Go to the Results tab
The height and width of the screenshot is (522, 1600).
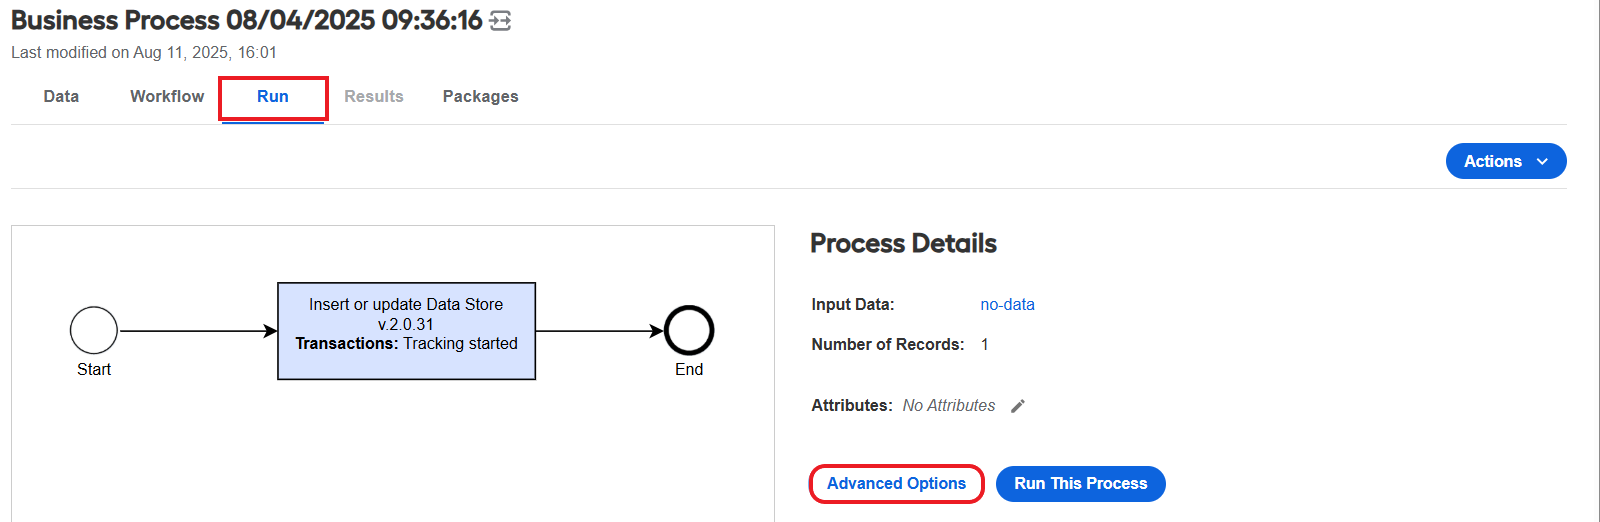(x=374, y=96)
